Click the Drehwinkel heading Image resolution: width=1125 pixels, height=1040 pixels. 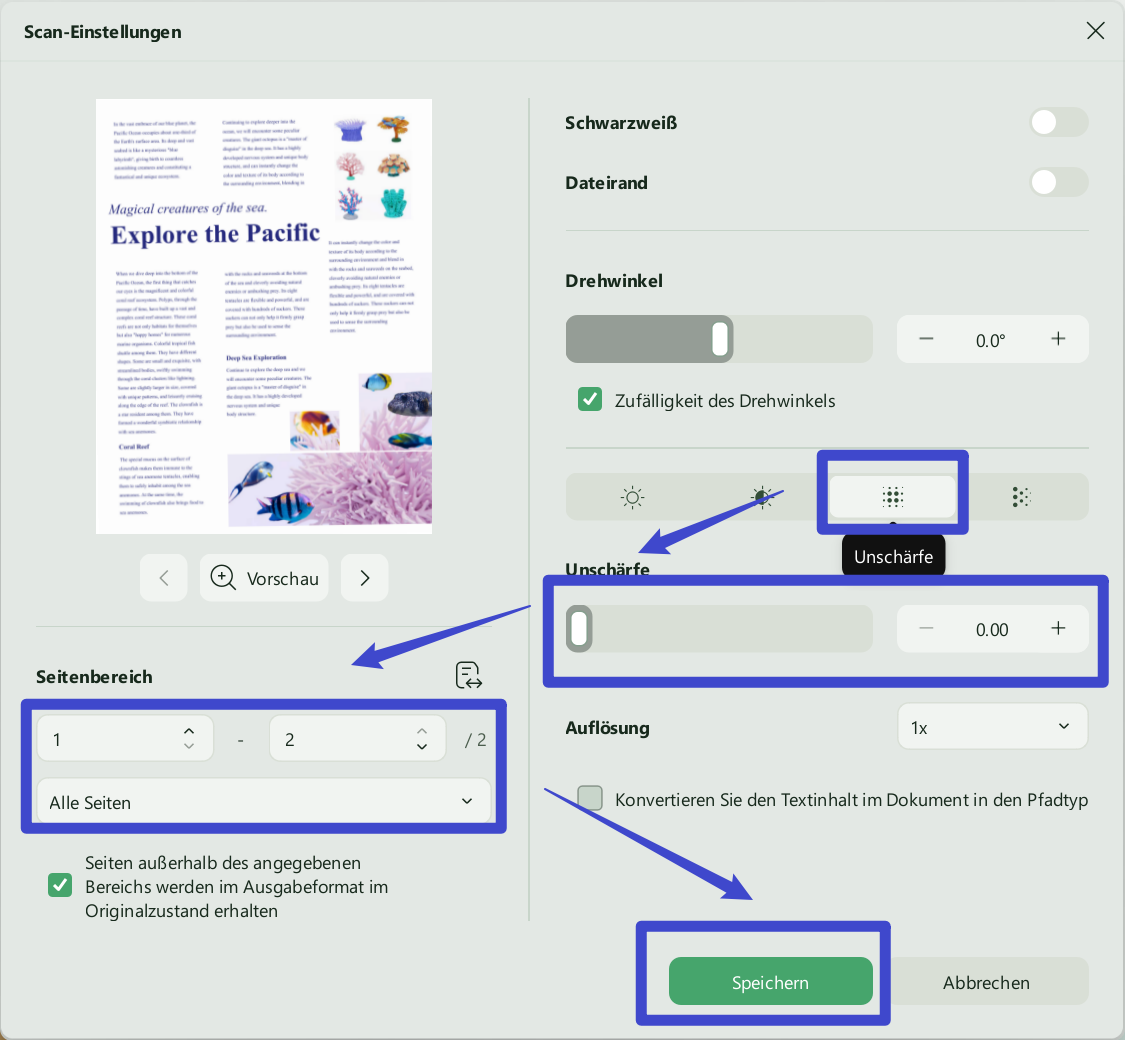[x=613, y=280]
